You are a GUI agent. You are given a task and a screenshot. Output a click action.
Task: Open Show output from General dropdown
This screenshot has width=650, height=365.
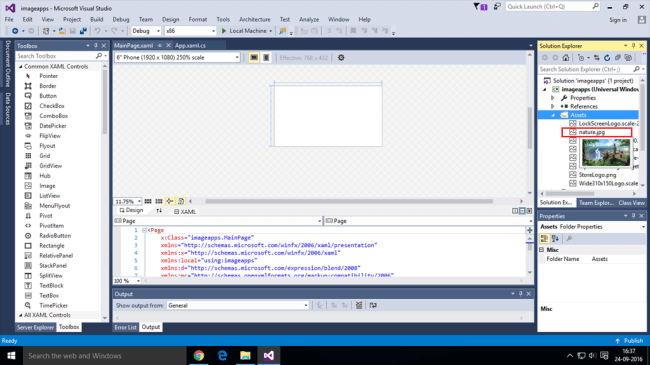pos(238,305)
